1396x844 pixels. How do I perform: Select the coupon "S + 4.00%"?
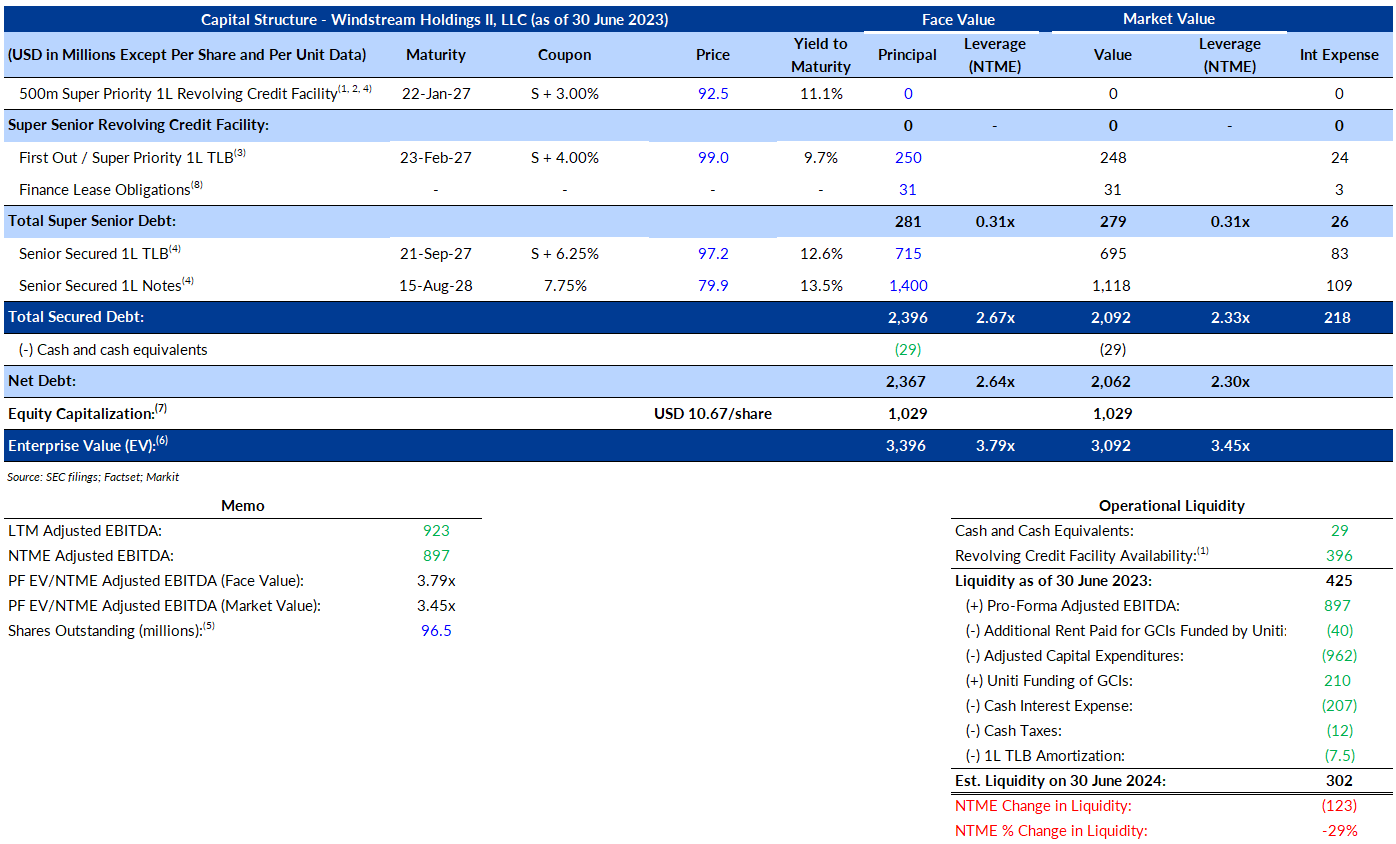pos(565,158)
